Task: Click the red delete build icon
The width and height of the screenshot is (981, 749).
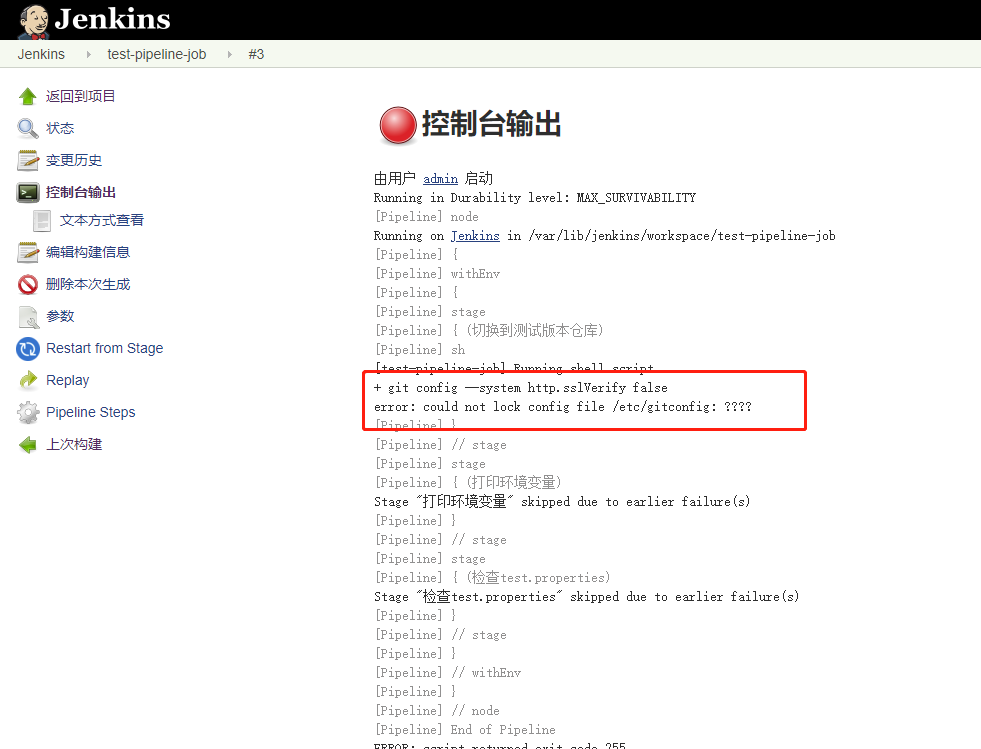Action: click(x=28, y=284)
